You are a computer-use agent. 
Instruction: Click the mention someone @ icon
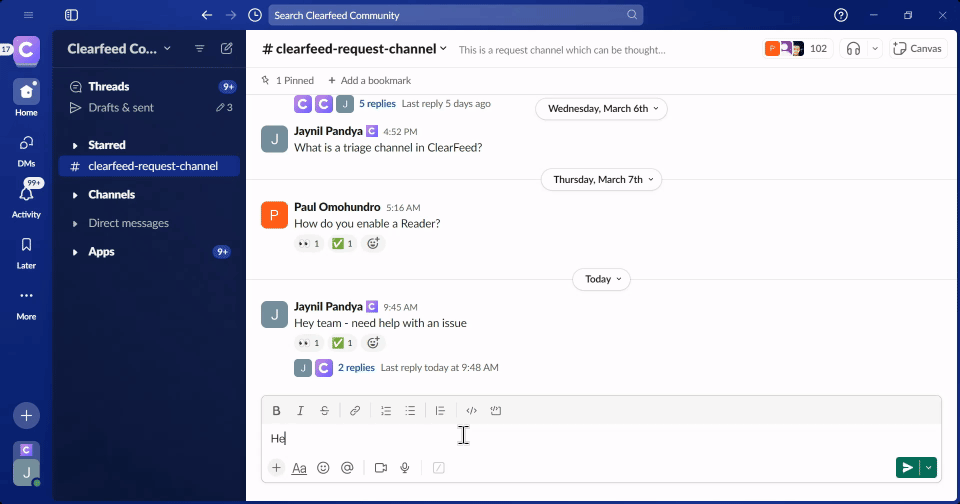[347, 467]
